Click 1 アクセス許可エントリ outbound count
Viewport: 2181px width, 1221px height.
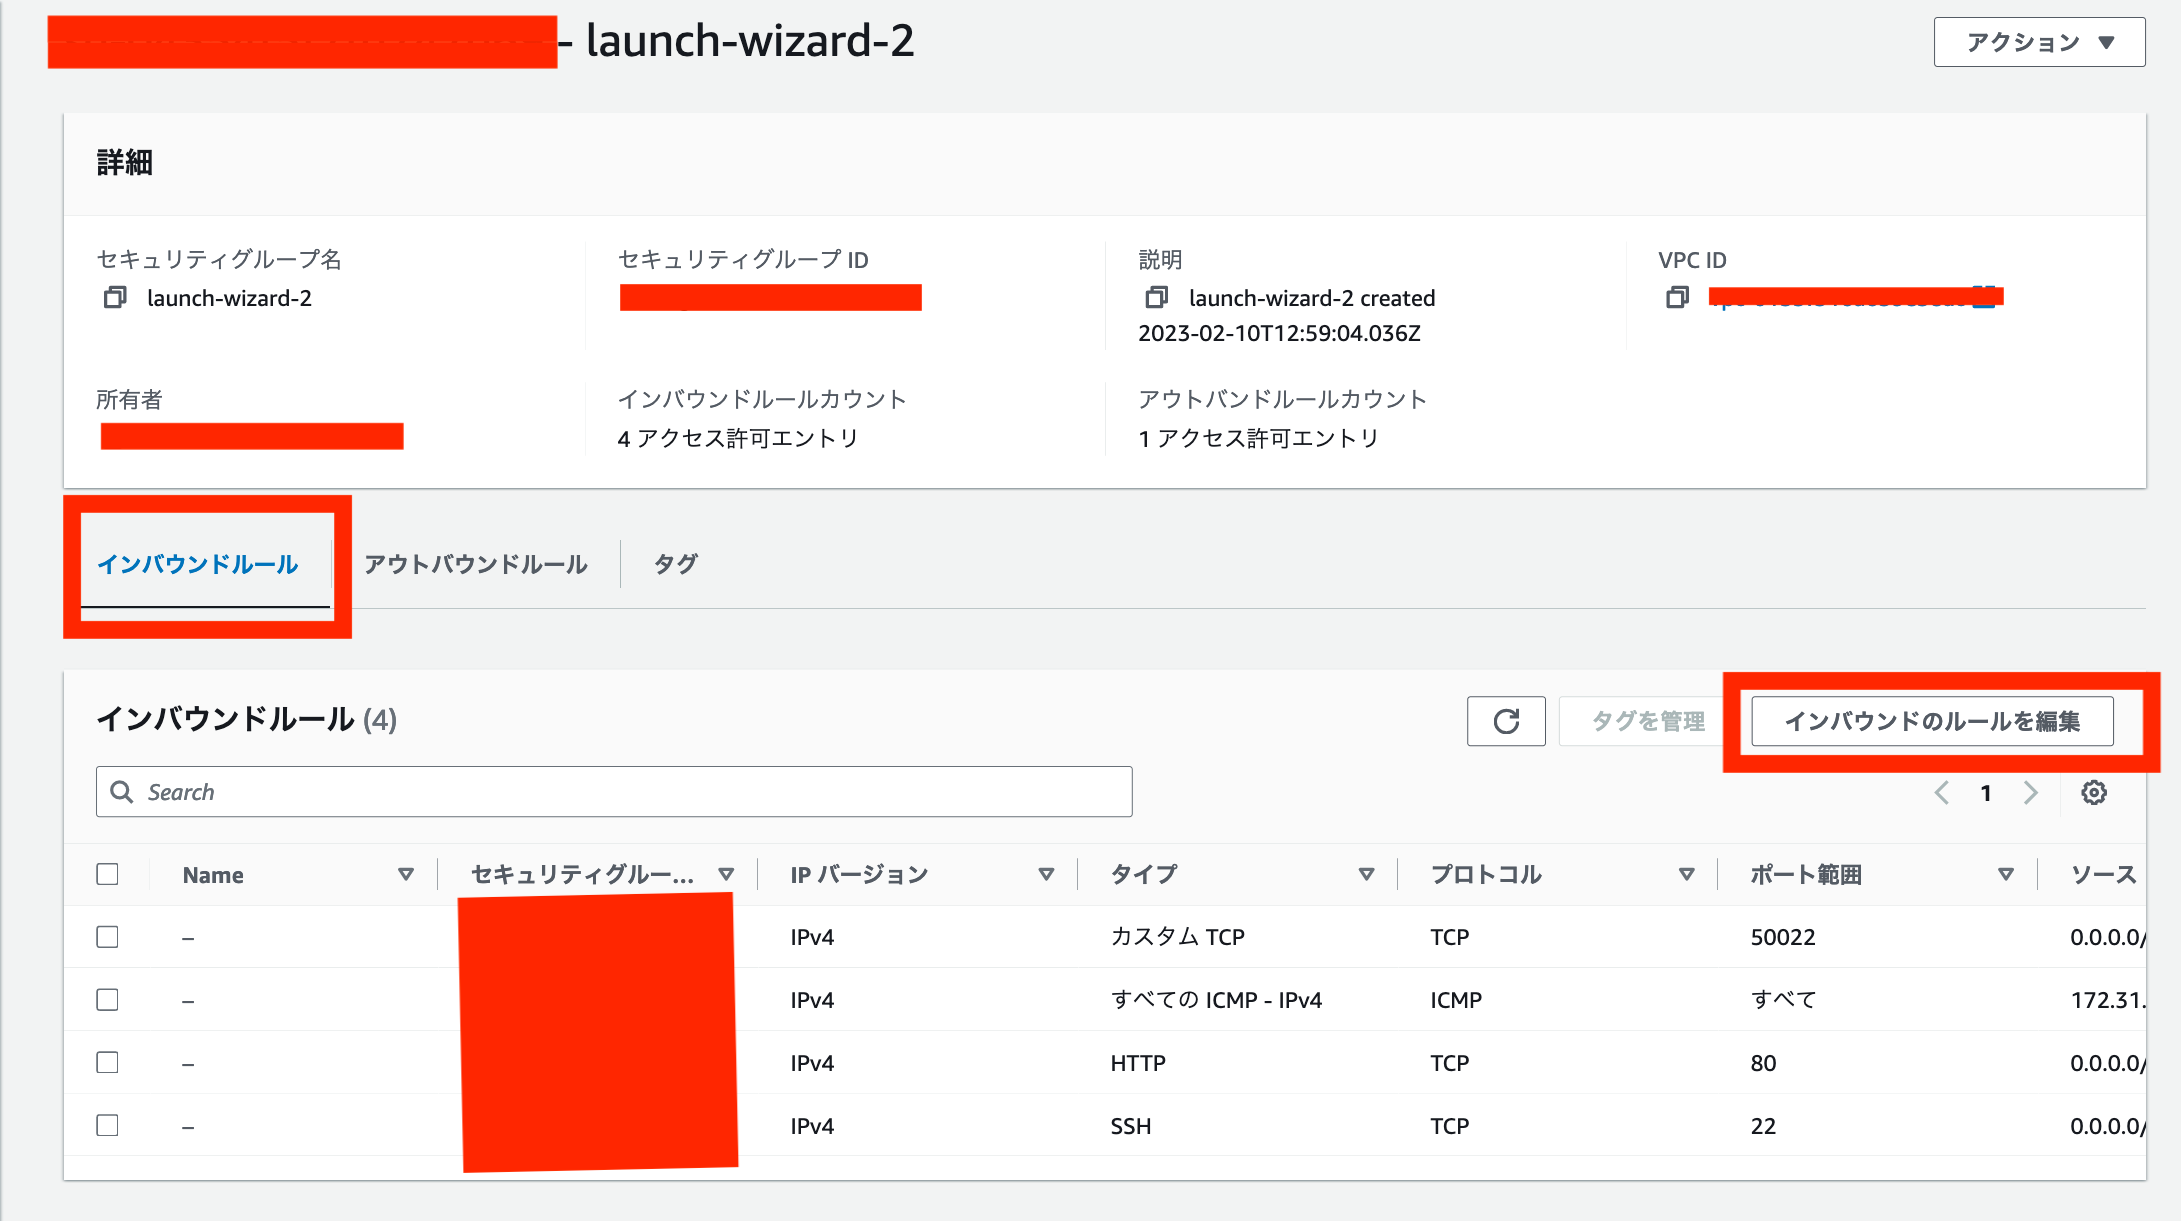(x=1258, y=438)
